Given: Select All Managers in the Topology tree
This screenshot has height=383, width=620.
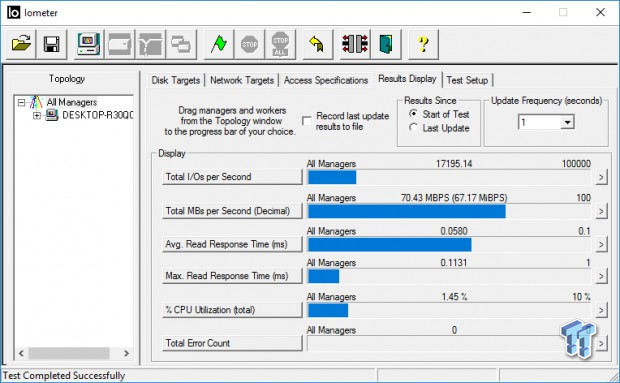Looking at the screenshot, I should [72, 102].
